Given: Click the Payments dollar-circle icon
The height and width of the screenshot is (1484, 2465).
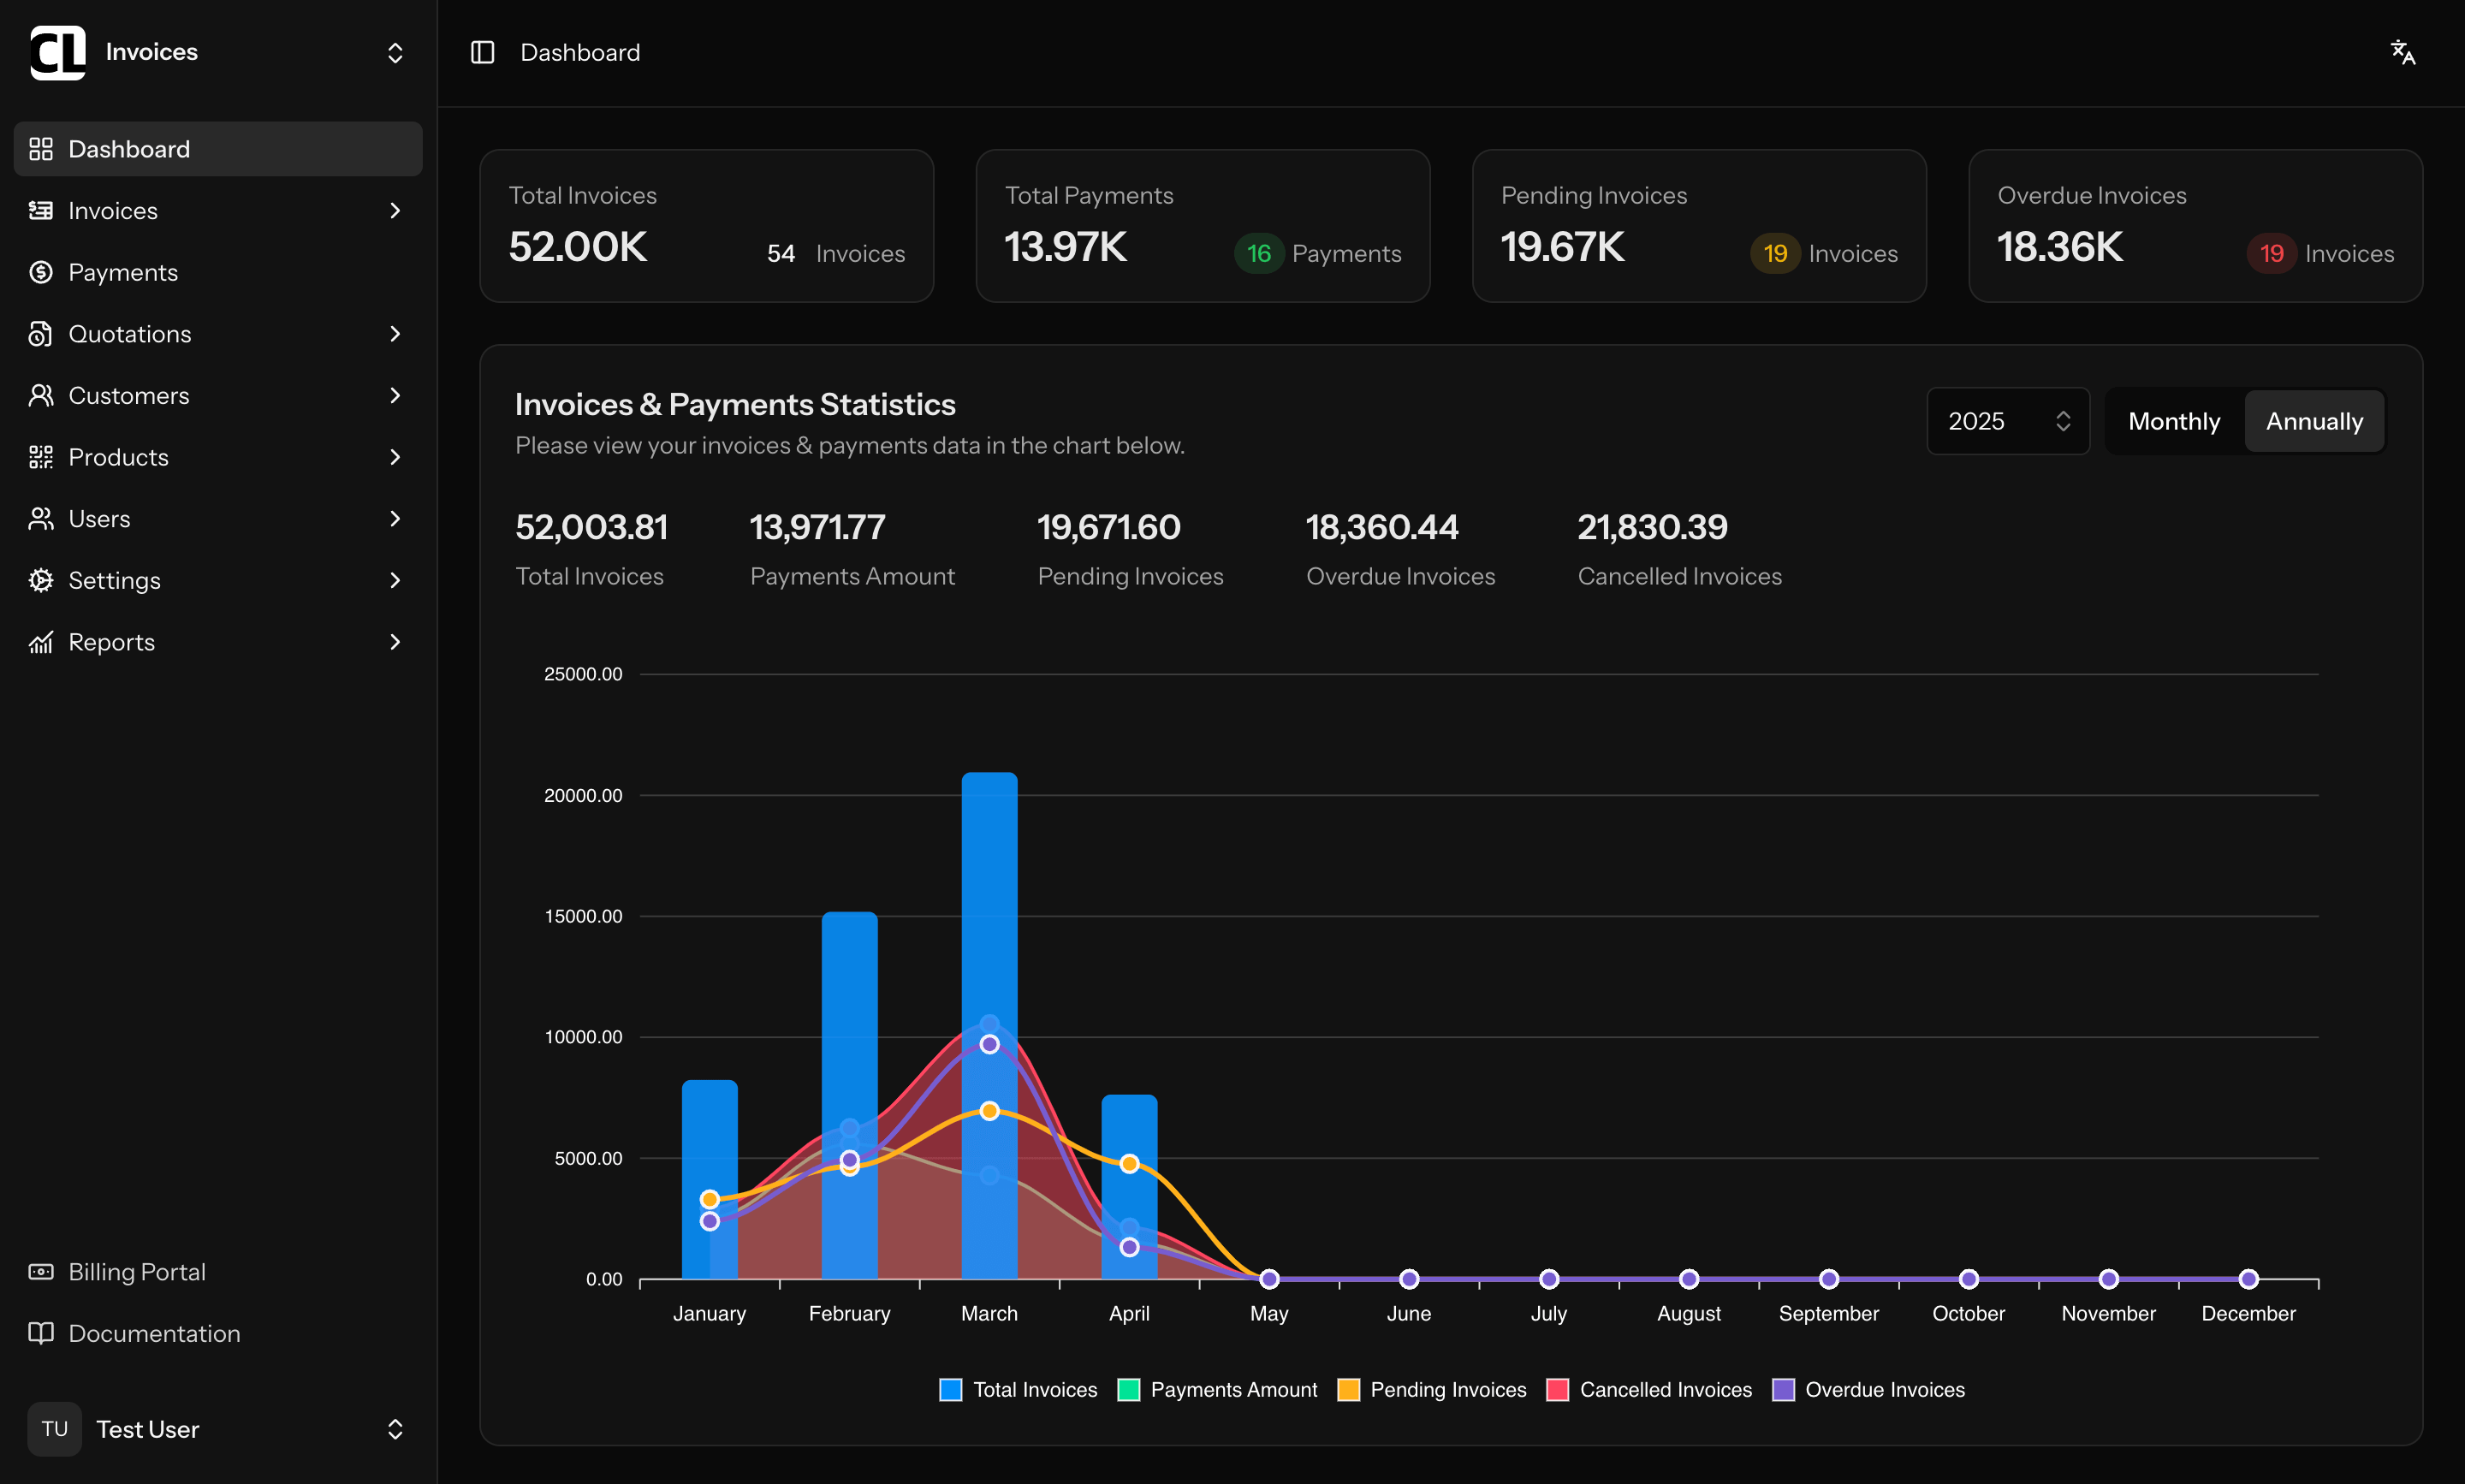Looking at the screenshot, I should 41,272.
